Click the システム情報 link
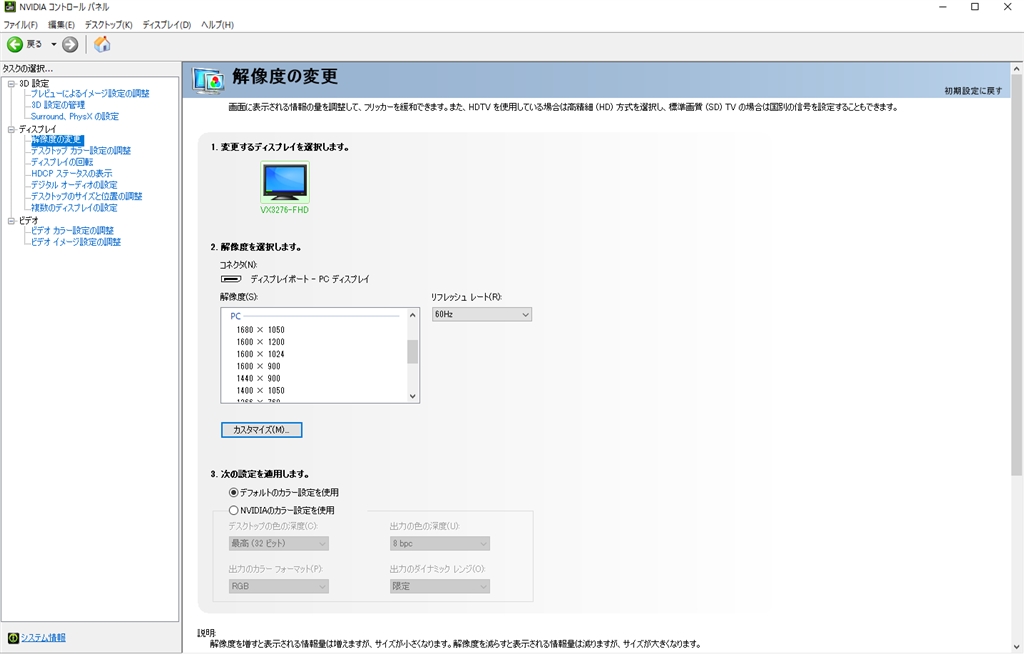Image resolution: width=1024 pixels, height=654 pixels. tap(43, 638)
